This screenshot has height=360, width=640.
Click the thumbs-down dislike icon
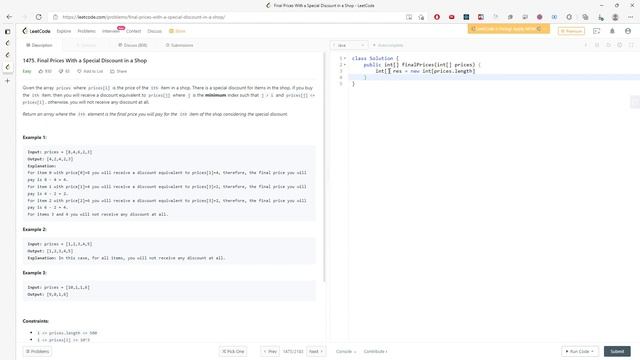tap(61, 71)
